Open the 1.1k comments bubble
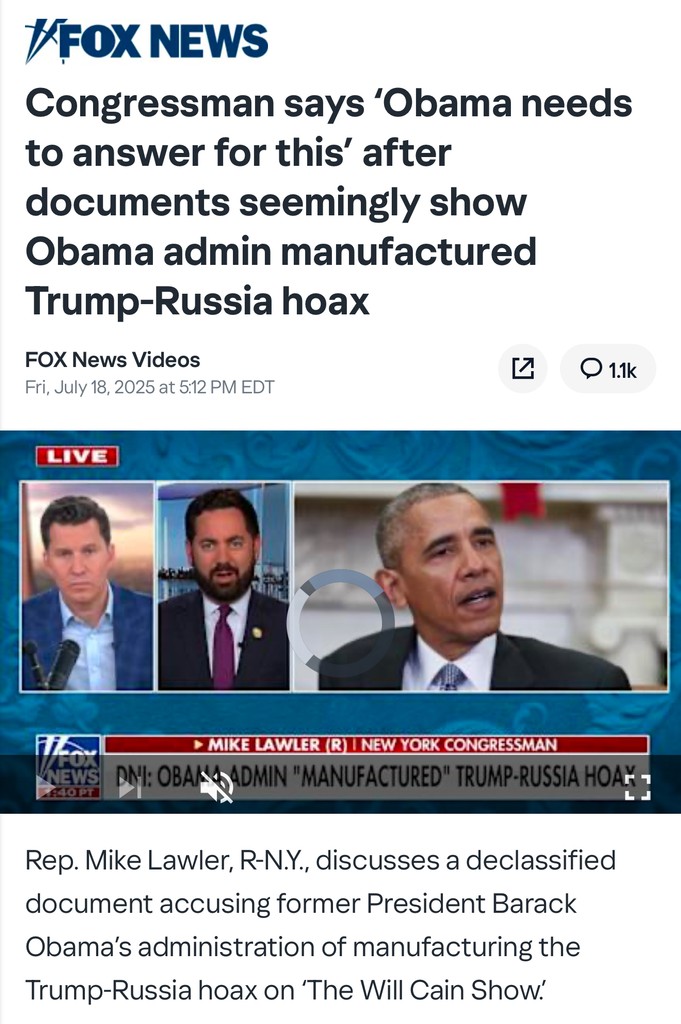 pos(608,368)
